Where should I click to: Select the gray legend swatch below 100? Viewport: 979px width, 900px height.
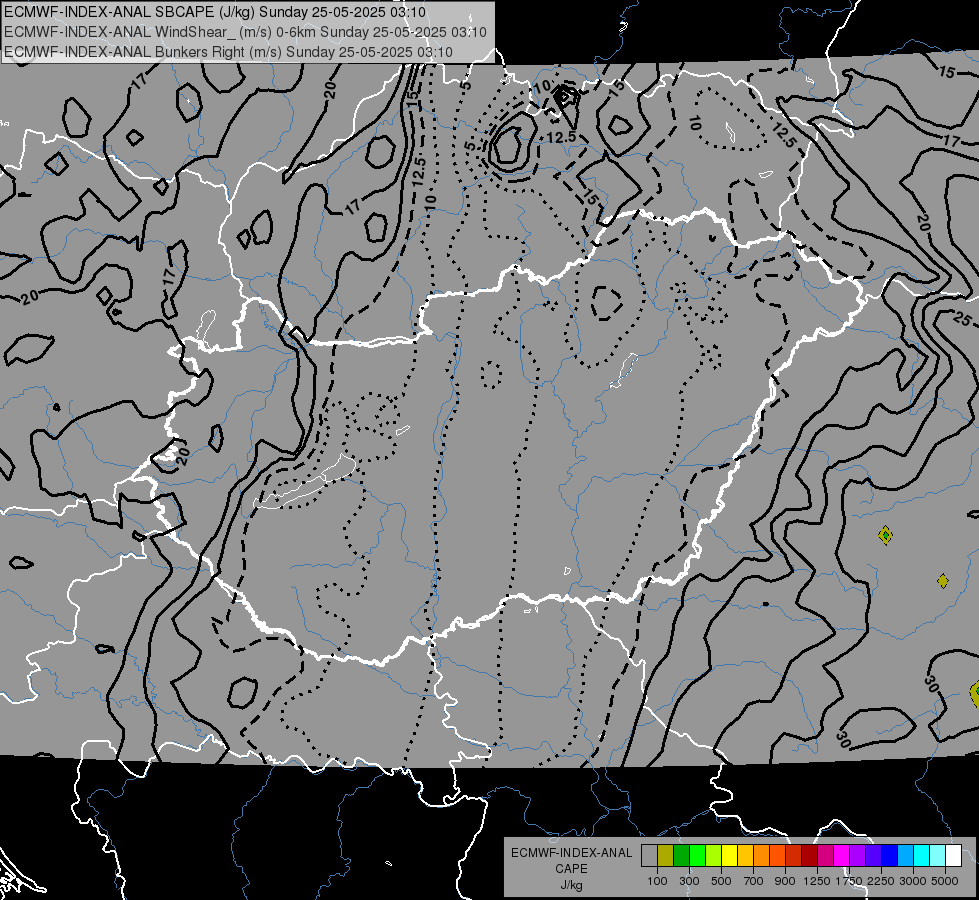tap(649, 856)
